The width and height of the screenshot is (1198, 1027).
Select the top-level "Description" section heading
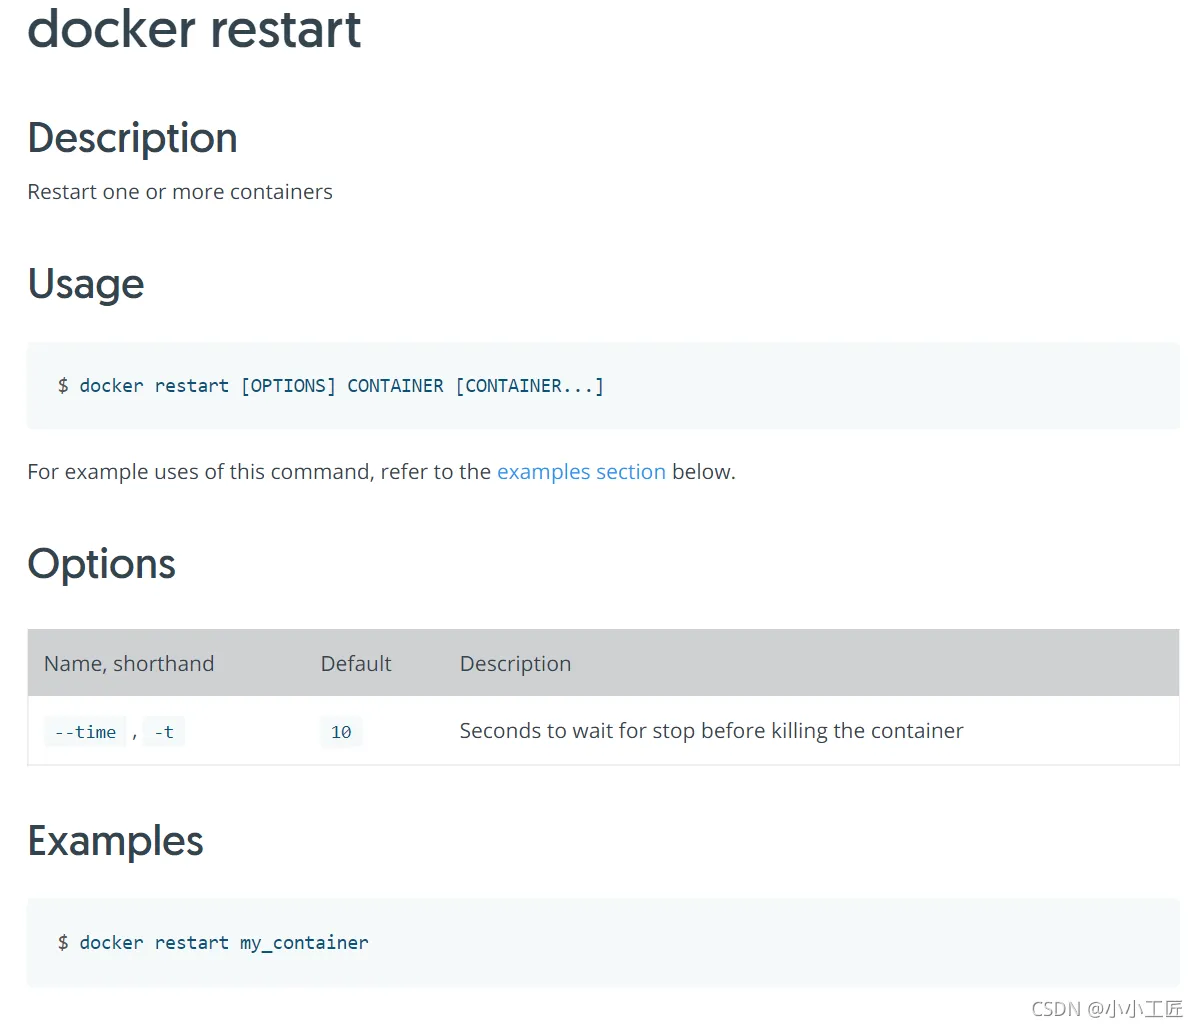132,138
